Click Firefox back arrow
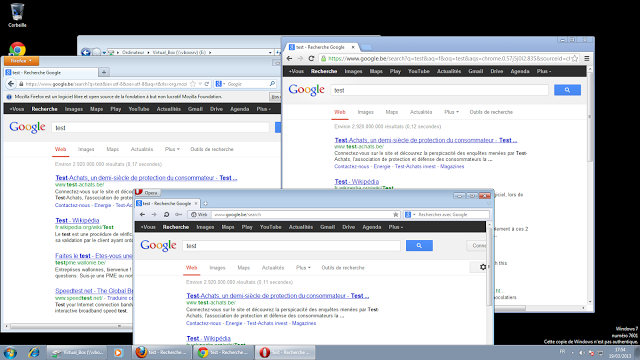Screen dimensions: 640x360 tap(11, 84)
